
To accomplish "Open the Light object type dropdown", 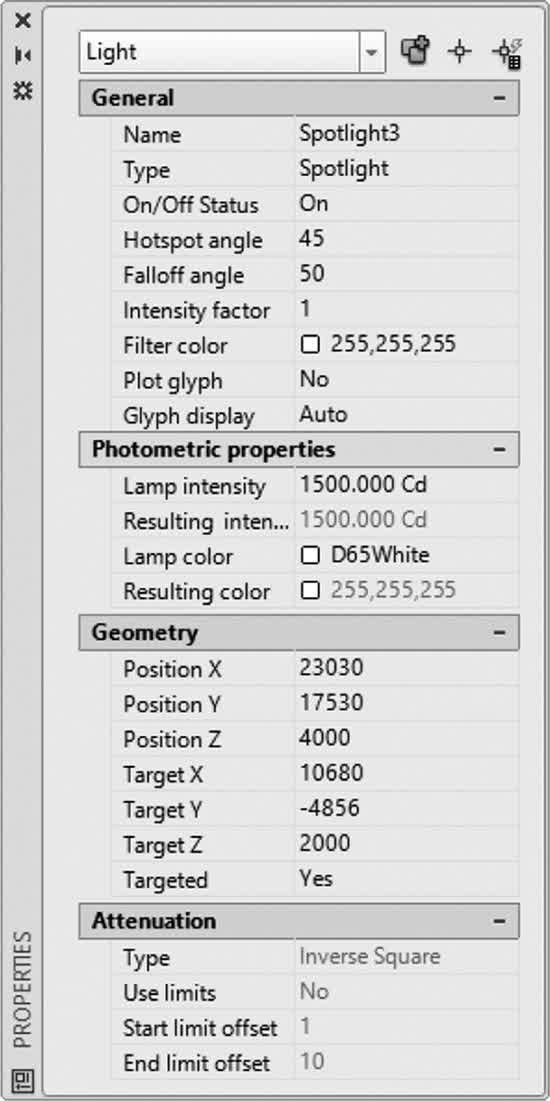I will pyautogui.click(x=372, y=52).
